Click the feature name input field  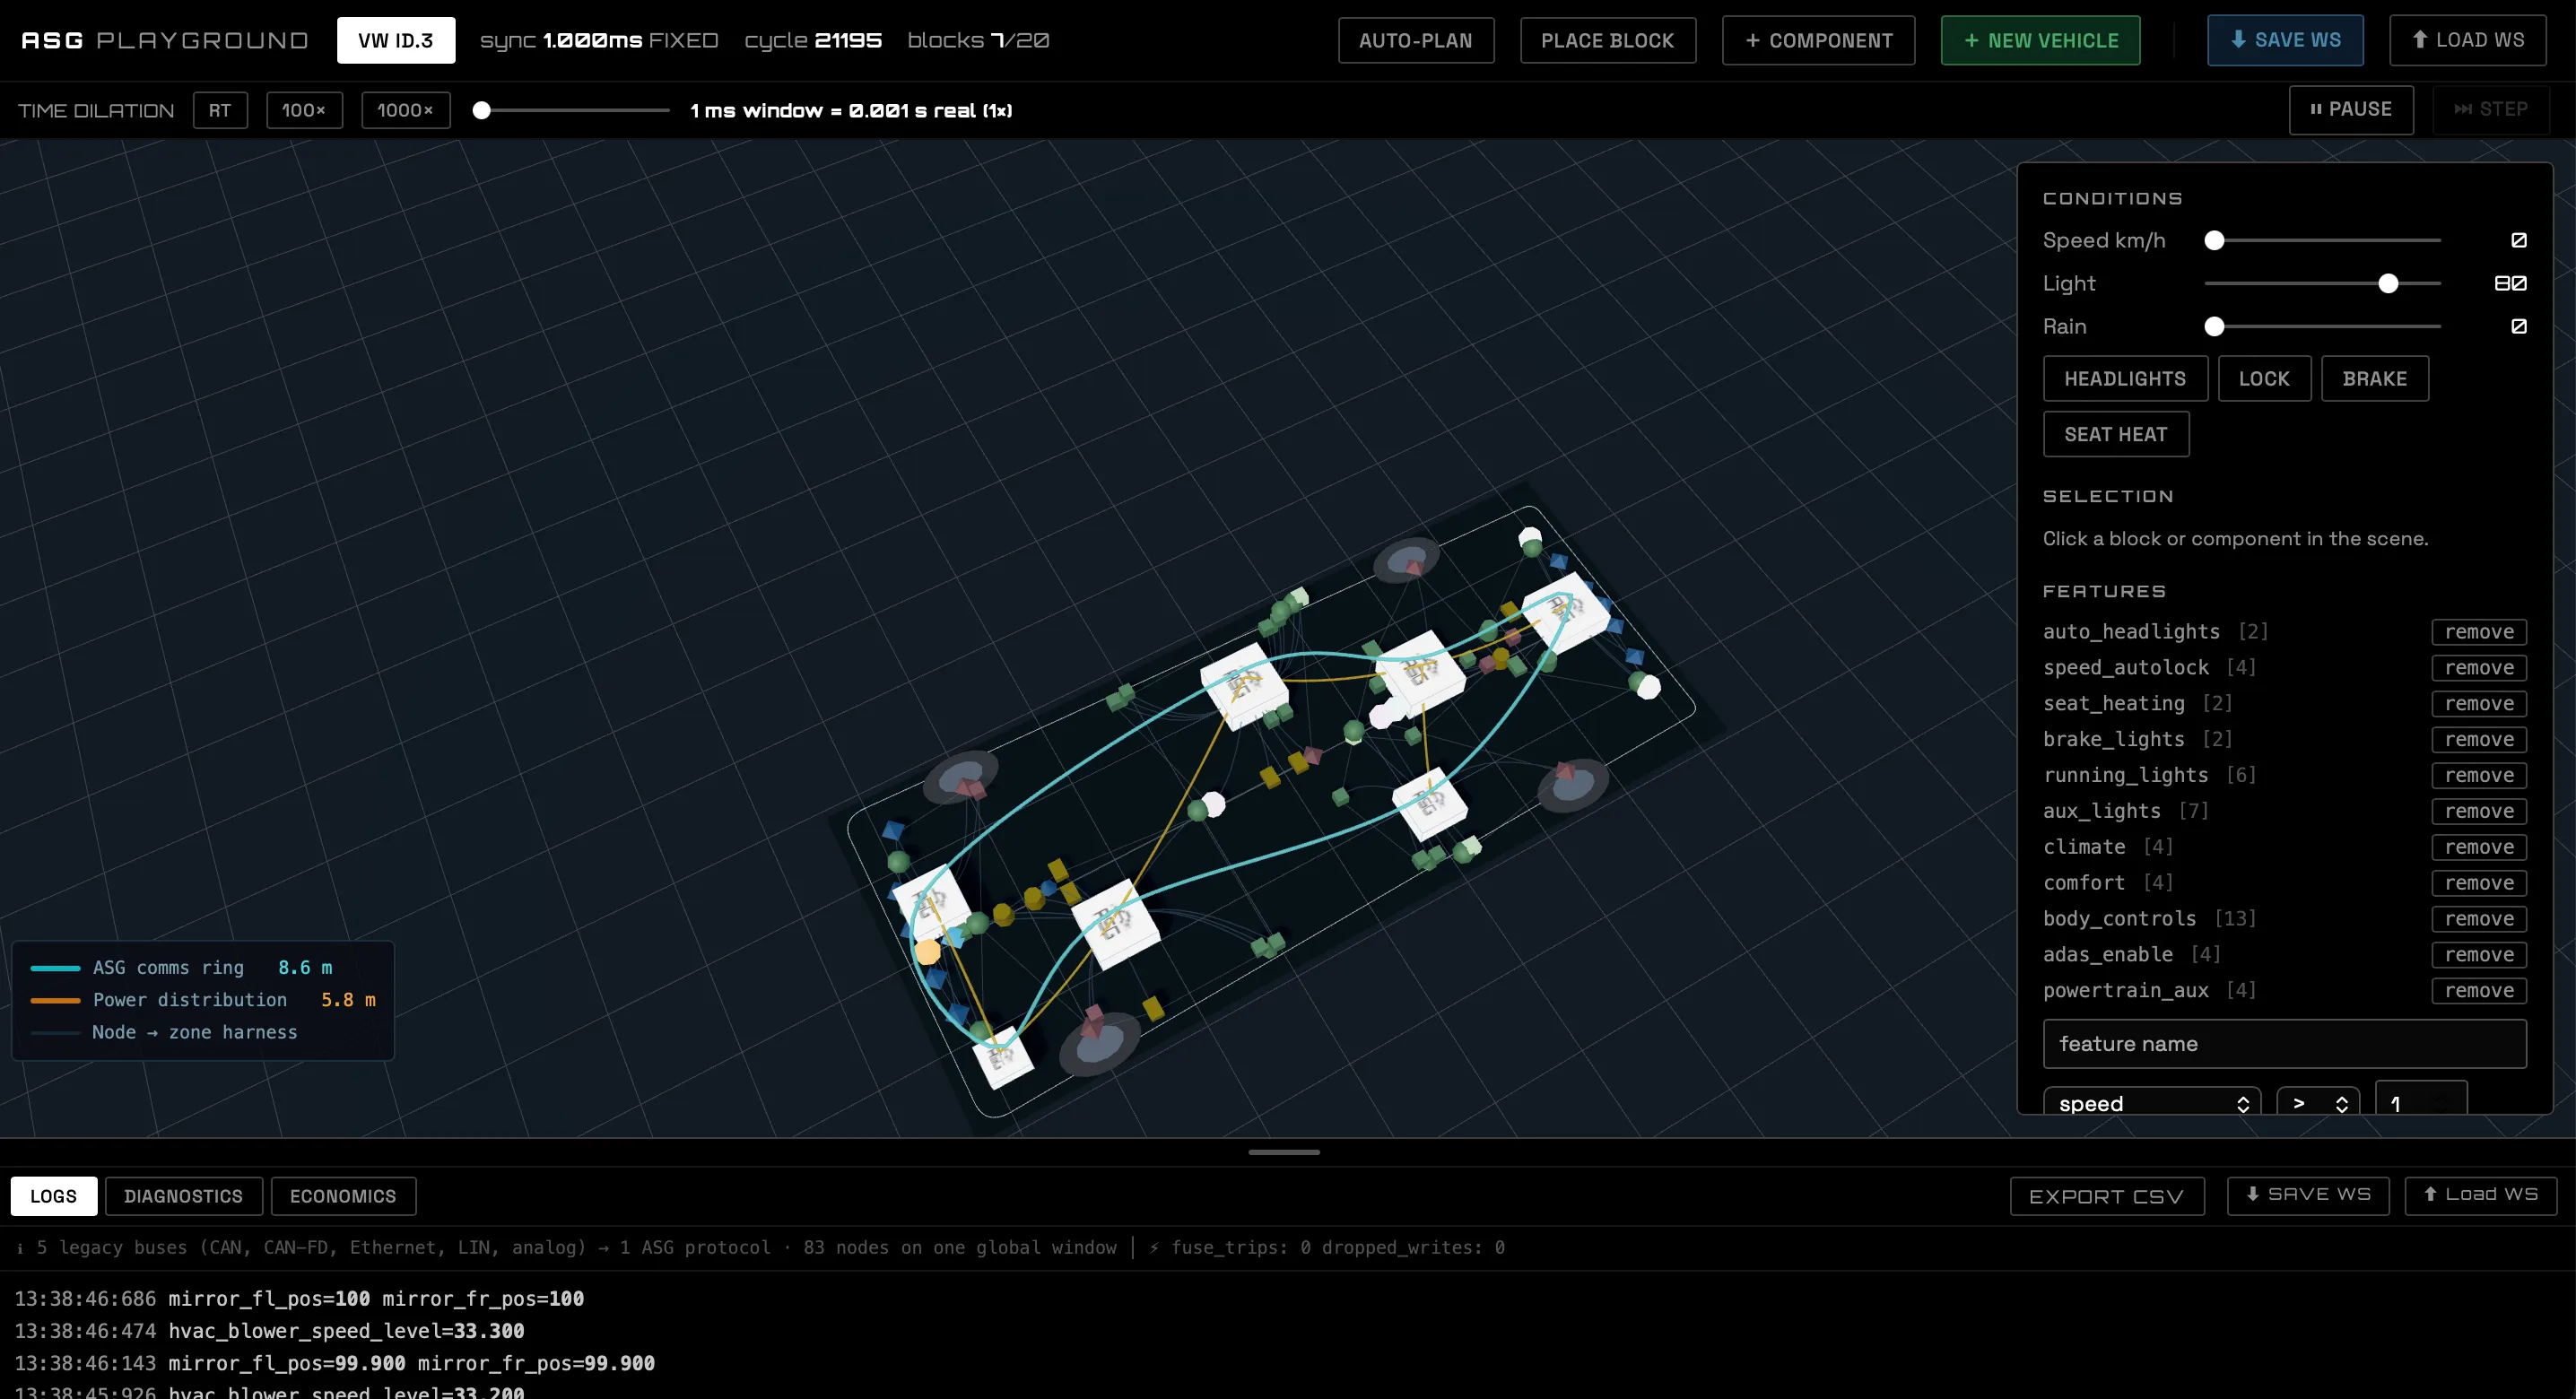(x=2285, y=1044)
